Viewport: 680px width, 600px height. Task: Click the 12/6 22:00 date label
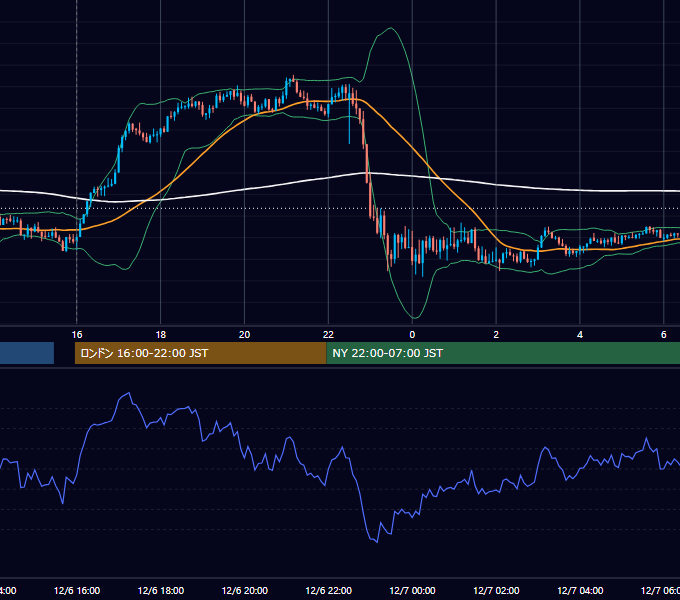[329, 590]
